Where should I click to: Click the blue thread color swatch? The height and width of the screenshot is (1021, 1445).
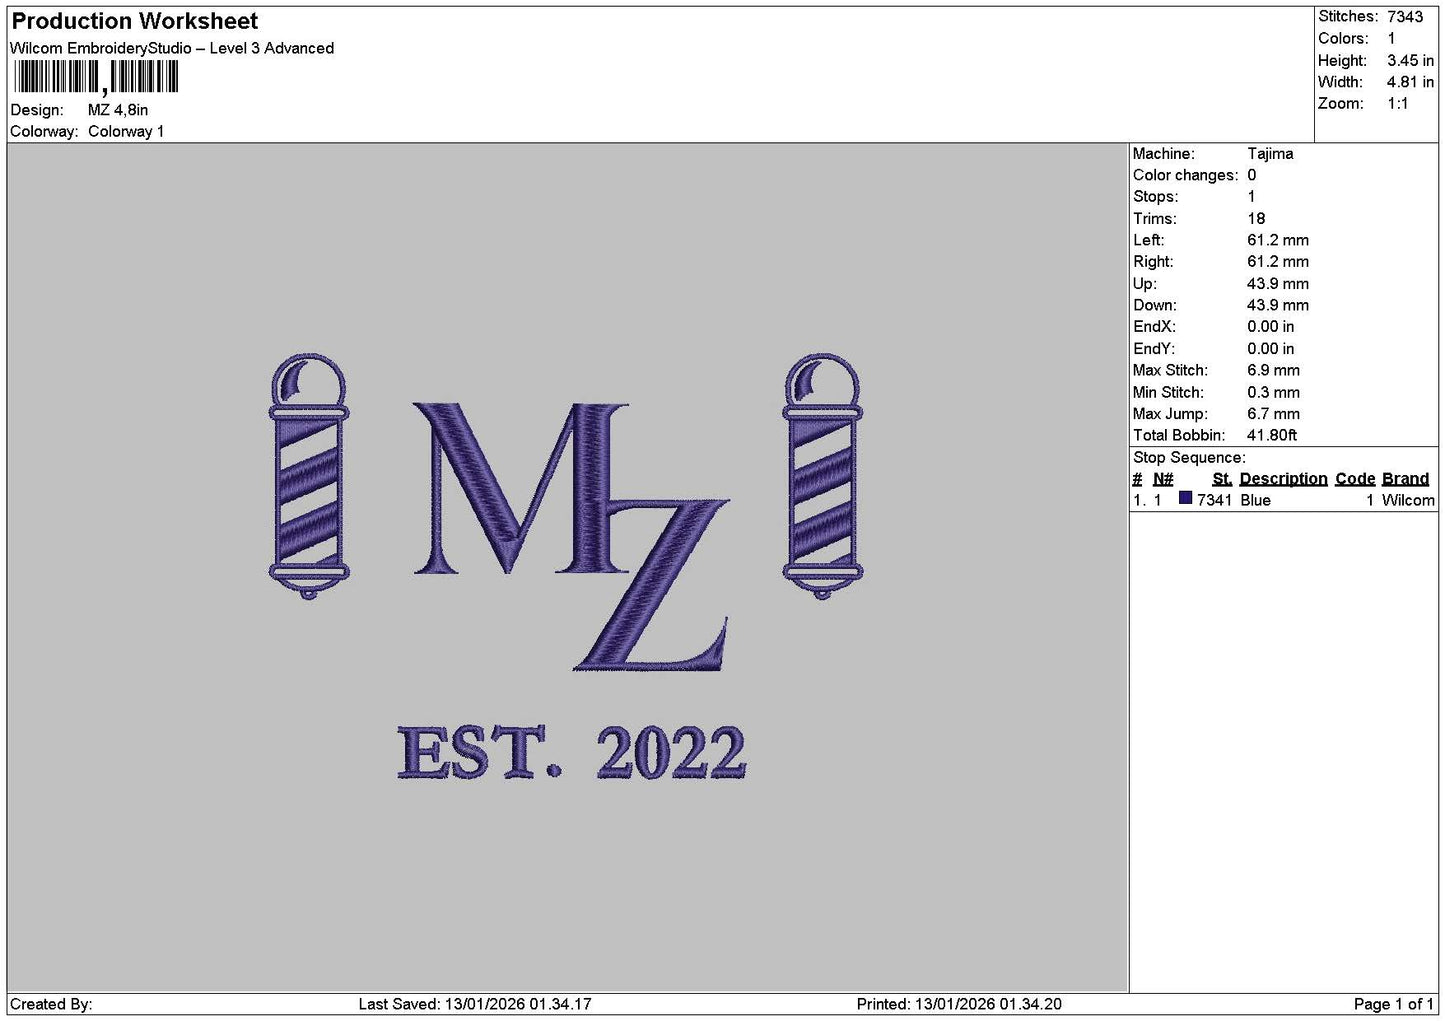pyautogui.click(x=1185, y=499)
